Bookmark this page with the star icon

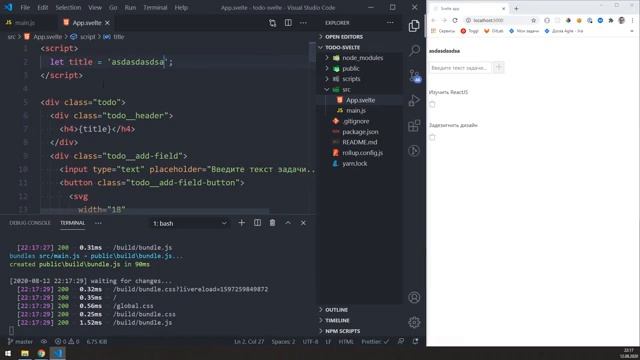click(x=533, y=20)
